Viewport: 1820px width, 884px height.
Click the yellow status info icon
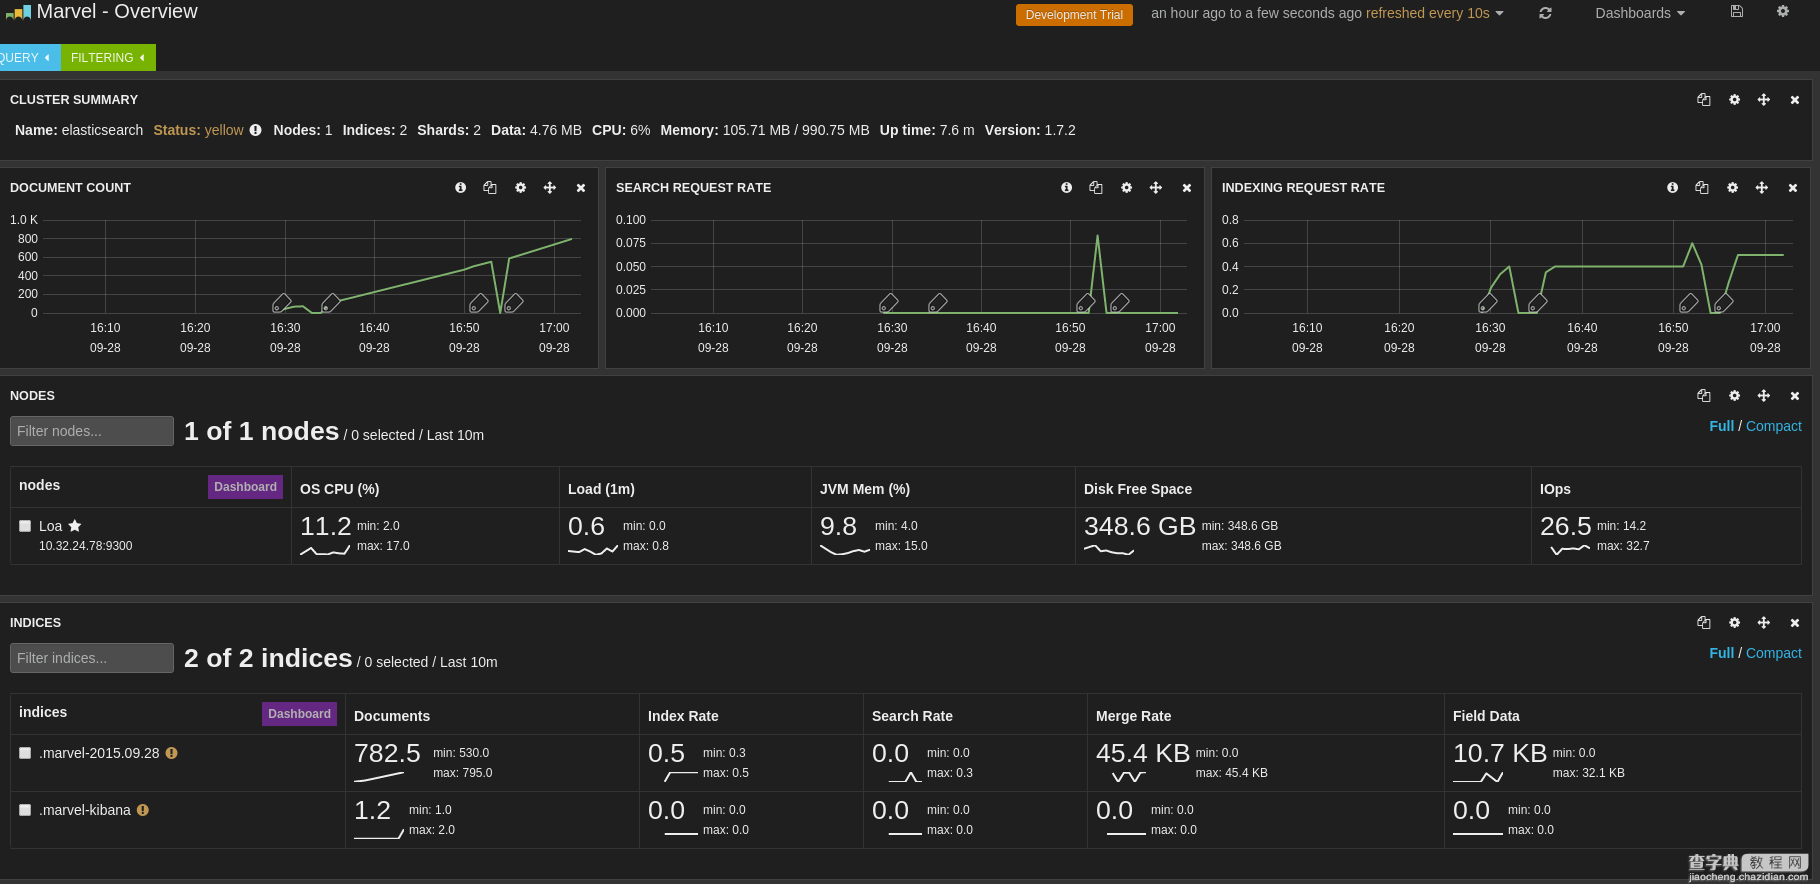click(256, 130)
